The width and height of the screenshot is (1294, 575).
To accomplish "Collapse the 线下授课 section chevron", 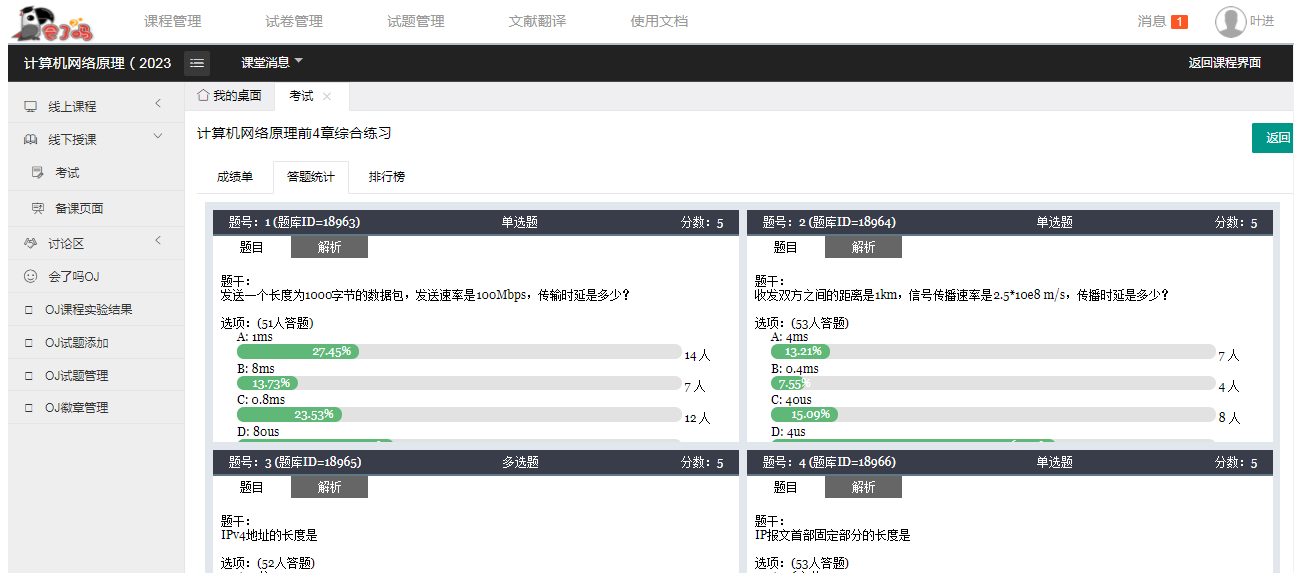I will tap(158, 137).
